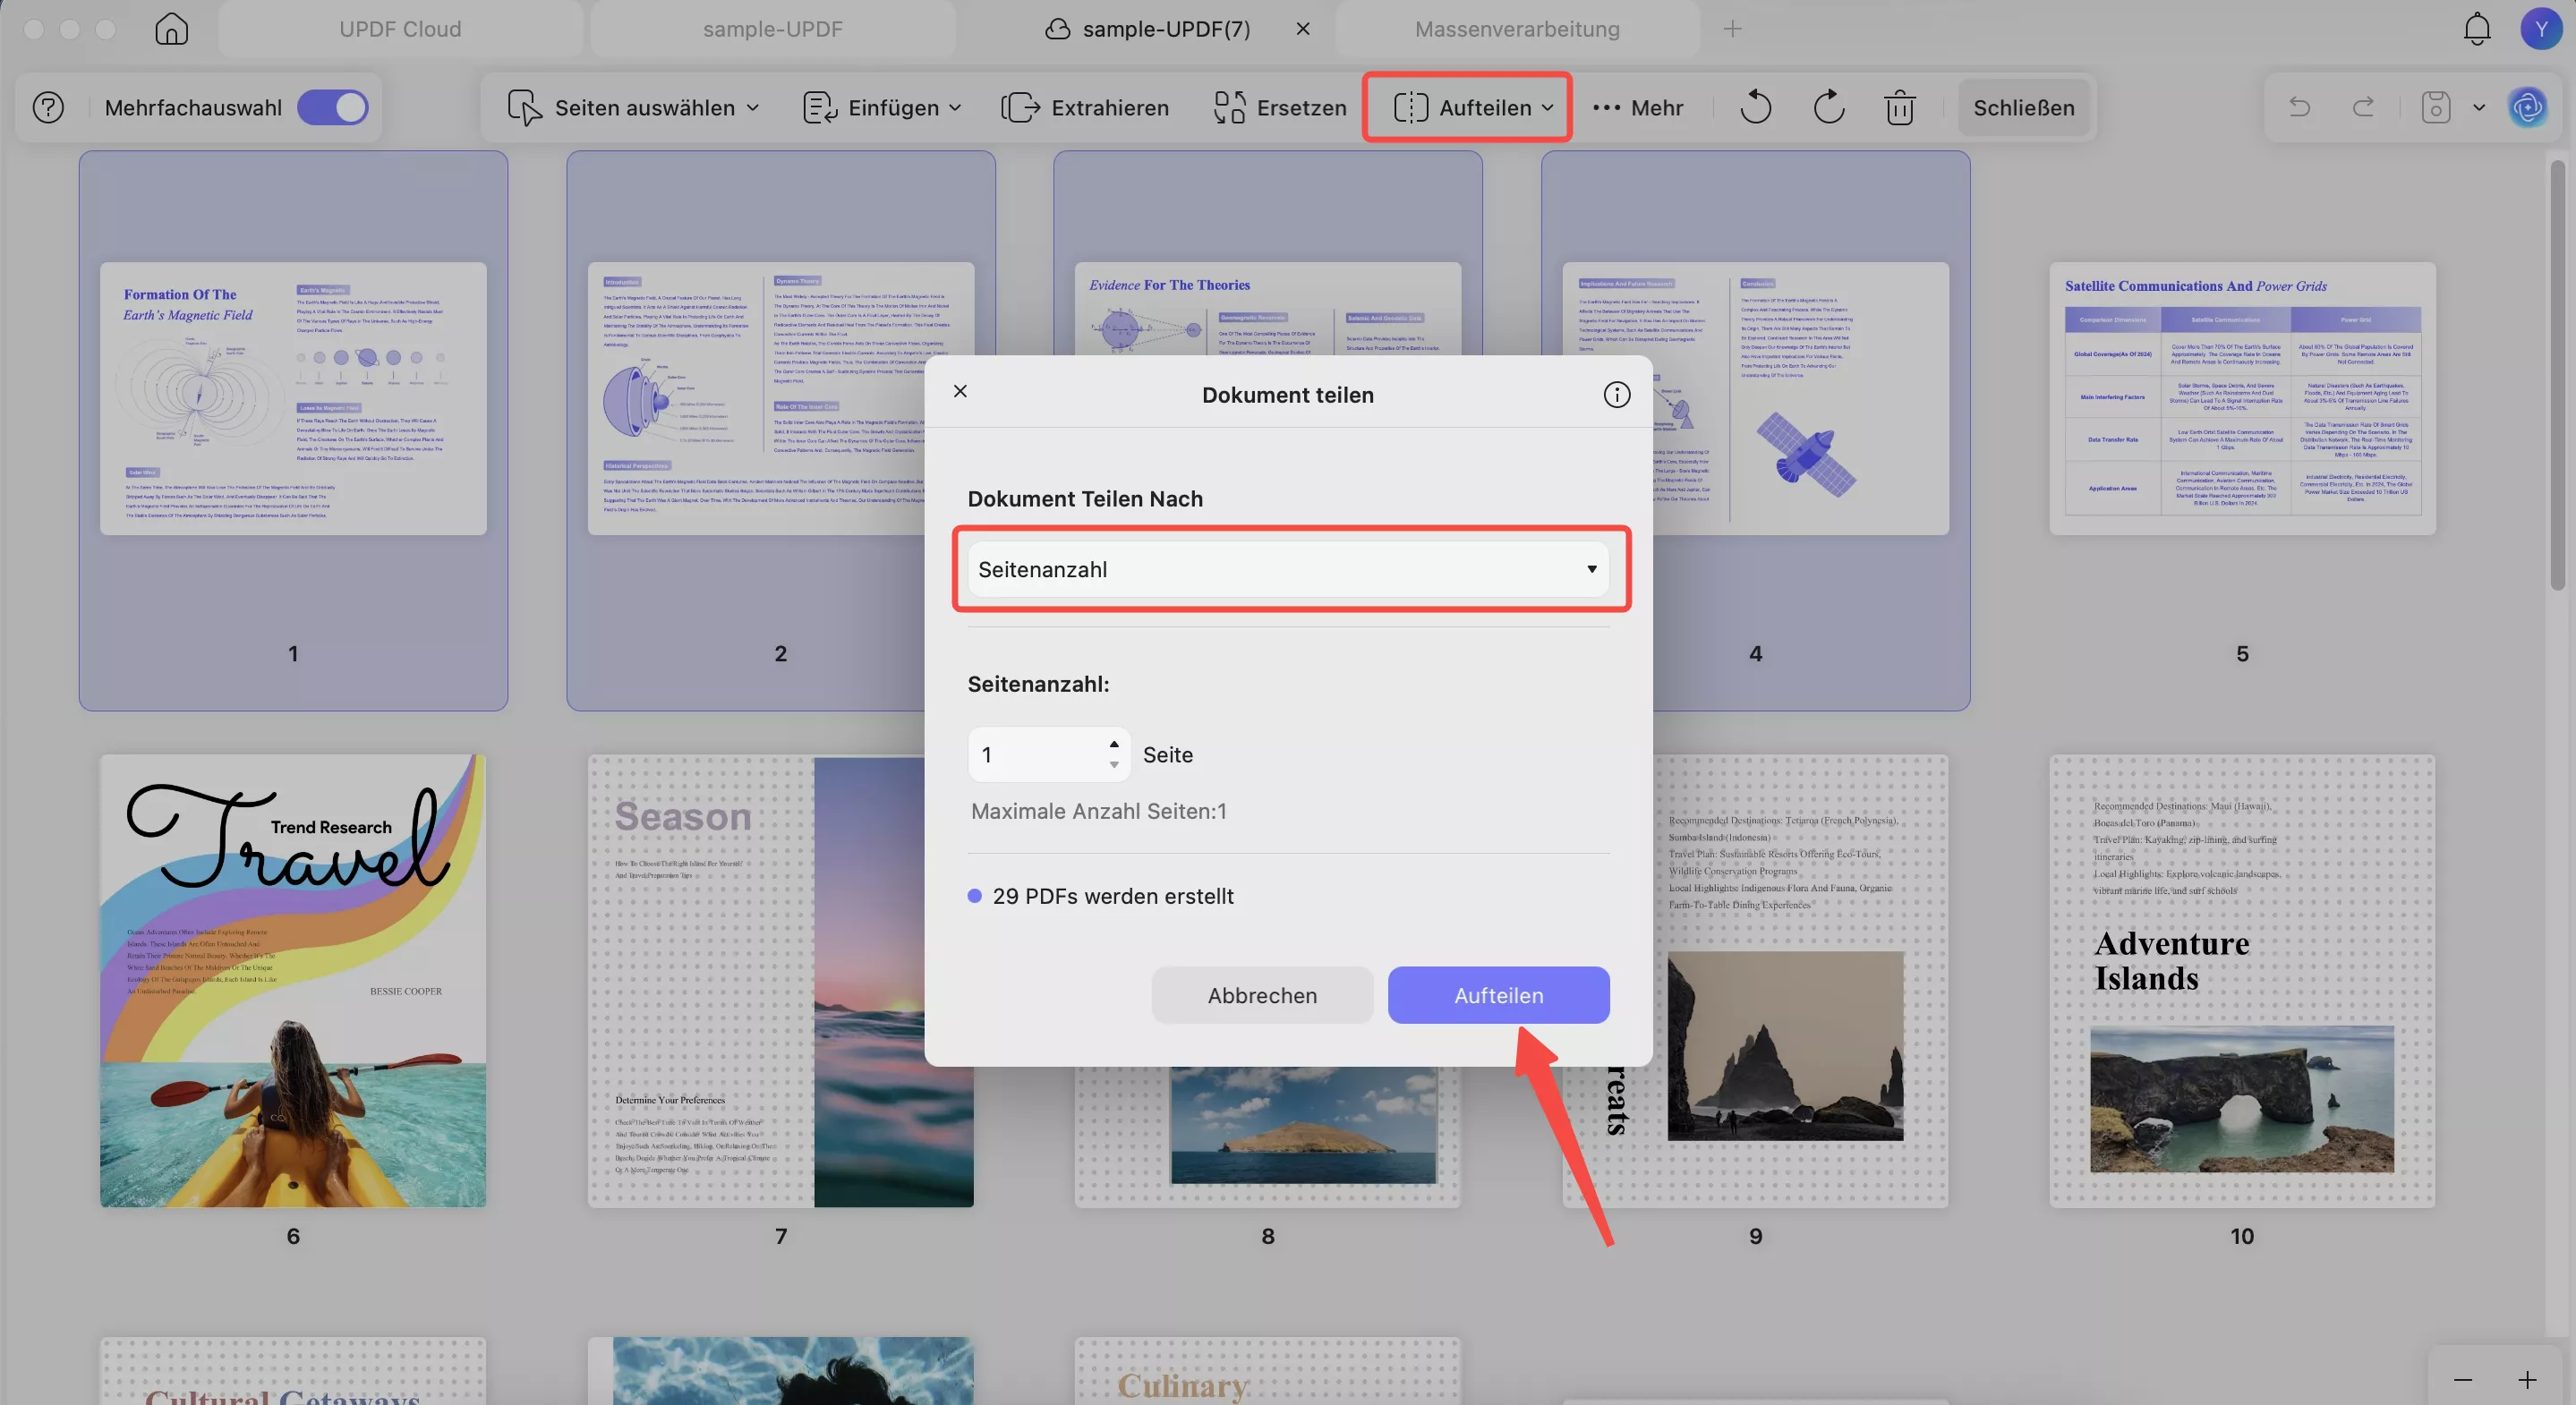Screen dimensions: 2576x1405
Task: Increase the Seite value with the stepper
Action: coord(1113,744)
